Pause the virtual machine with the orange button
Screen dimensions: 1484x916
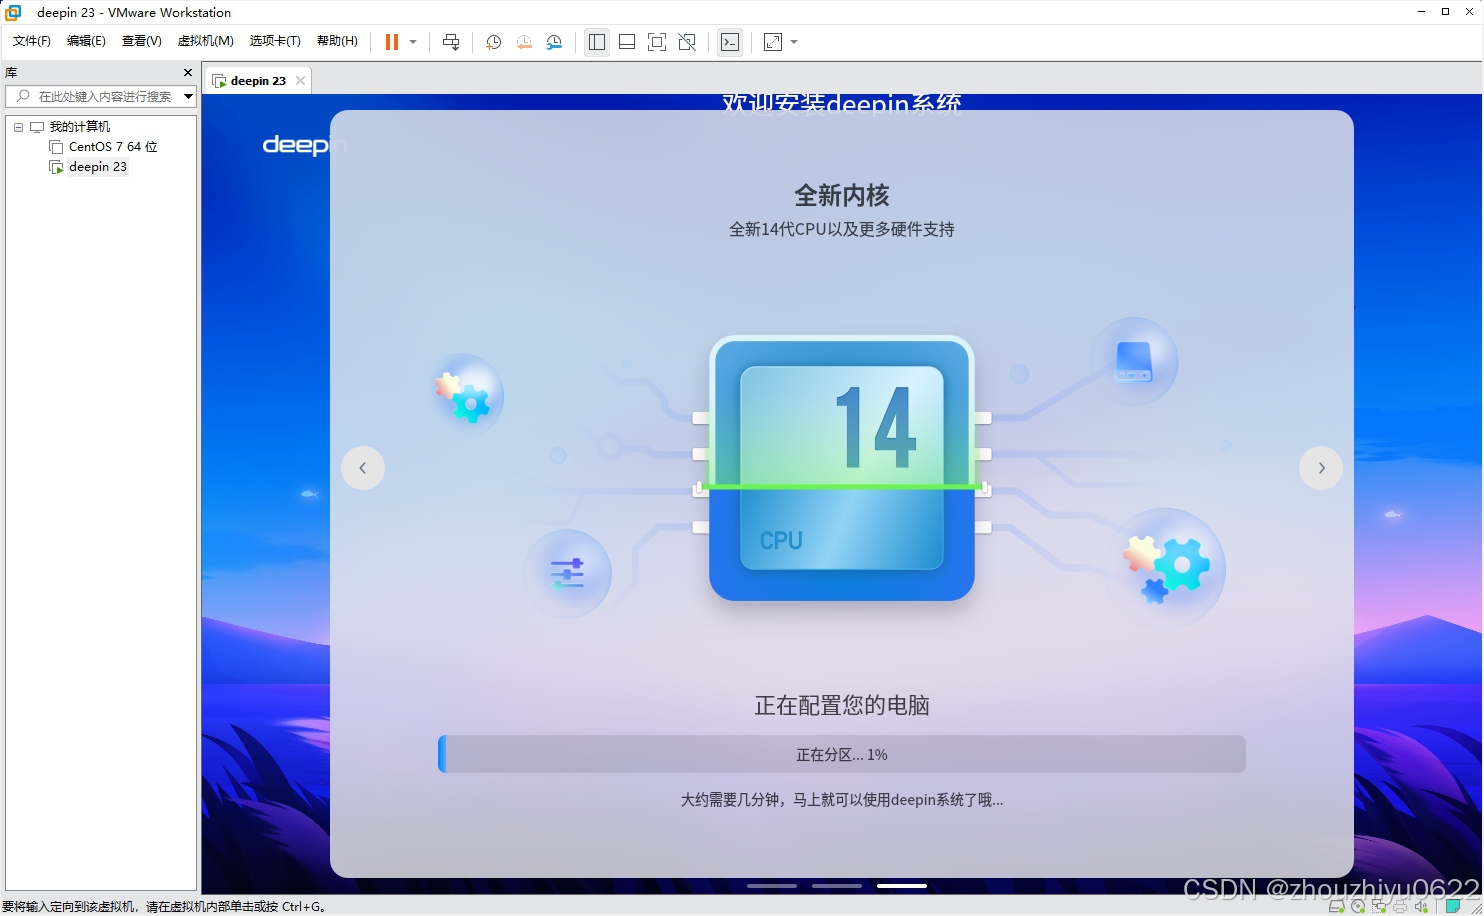pos(392,42)
